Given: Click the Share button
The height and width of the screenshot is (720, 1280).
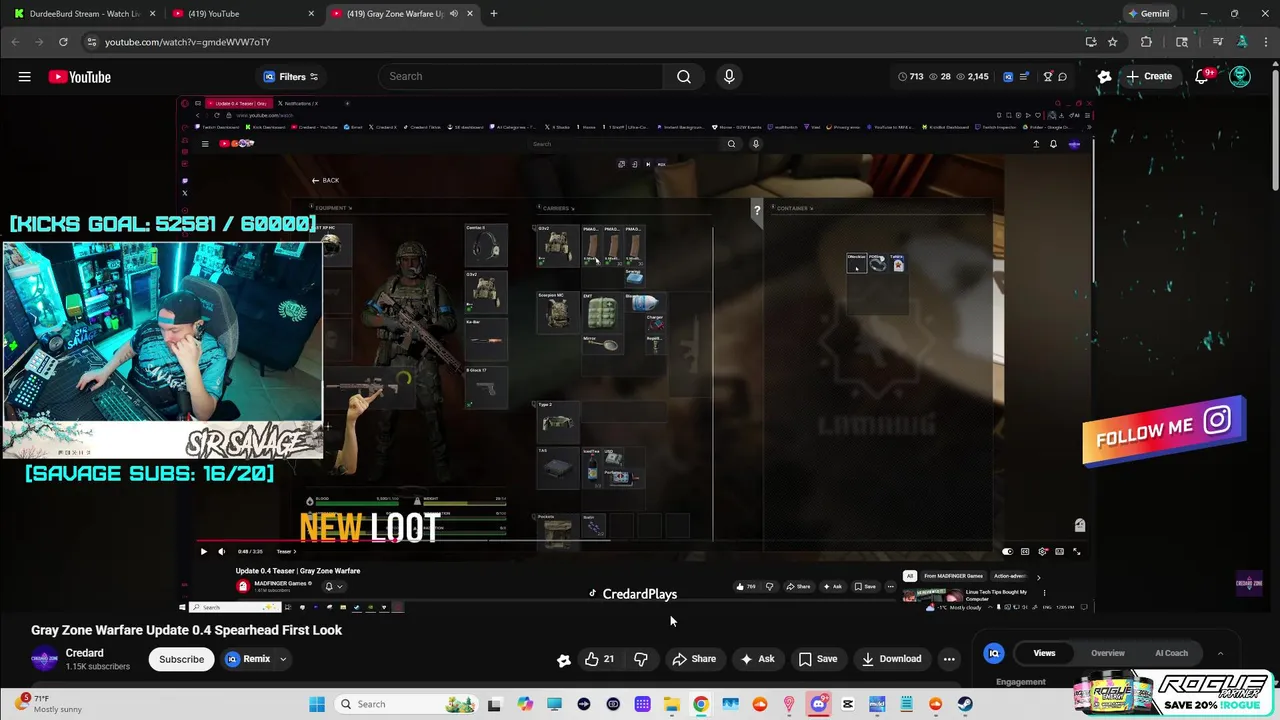Looking at the screenshot, I should point(694,659).
